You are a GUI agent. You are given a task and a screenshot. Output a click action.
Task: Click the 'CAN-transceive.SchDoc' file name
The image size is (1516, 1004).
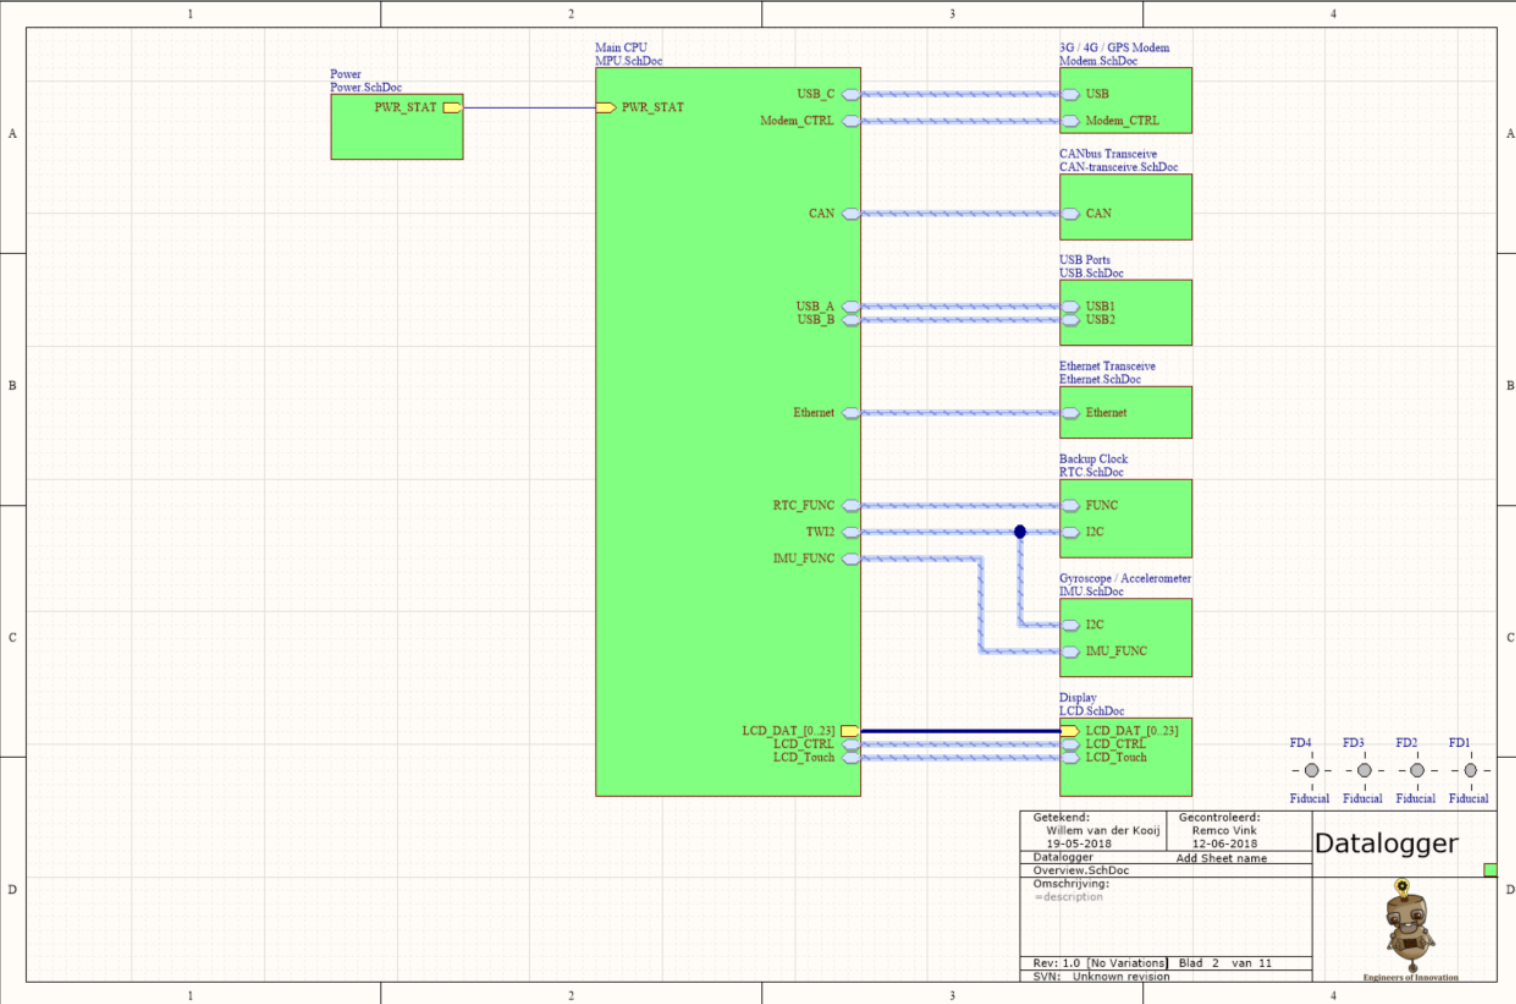(x=1119, y=167)
